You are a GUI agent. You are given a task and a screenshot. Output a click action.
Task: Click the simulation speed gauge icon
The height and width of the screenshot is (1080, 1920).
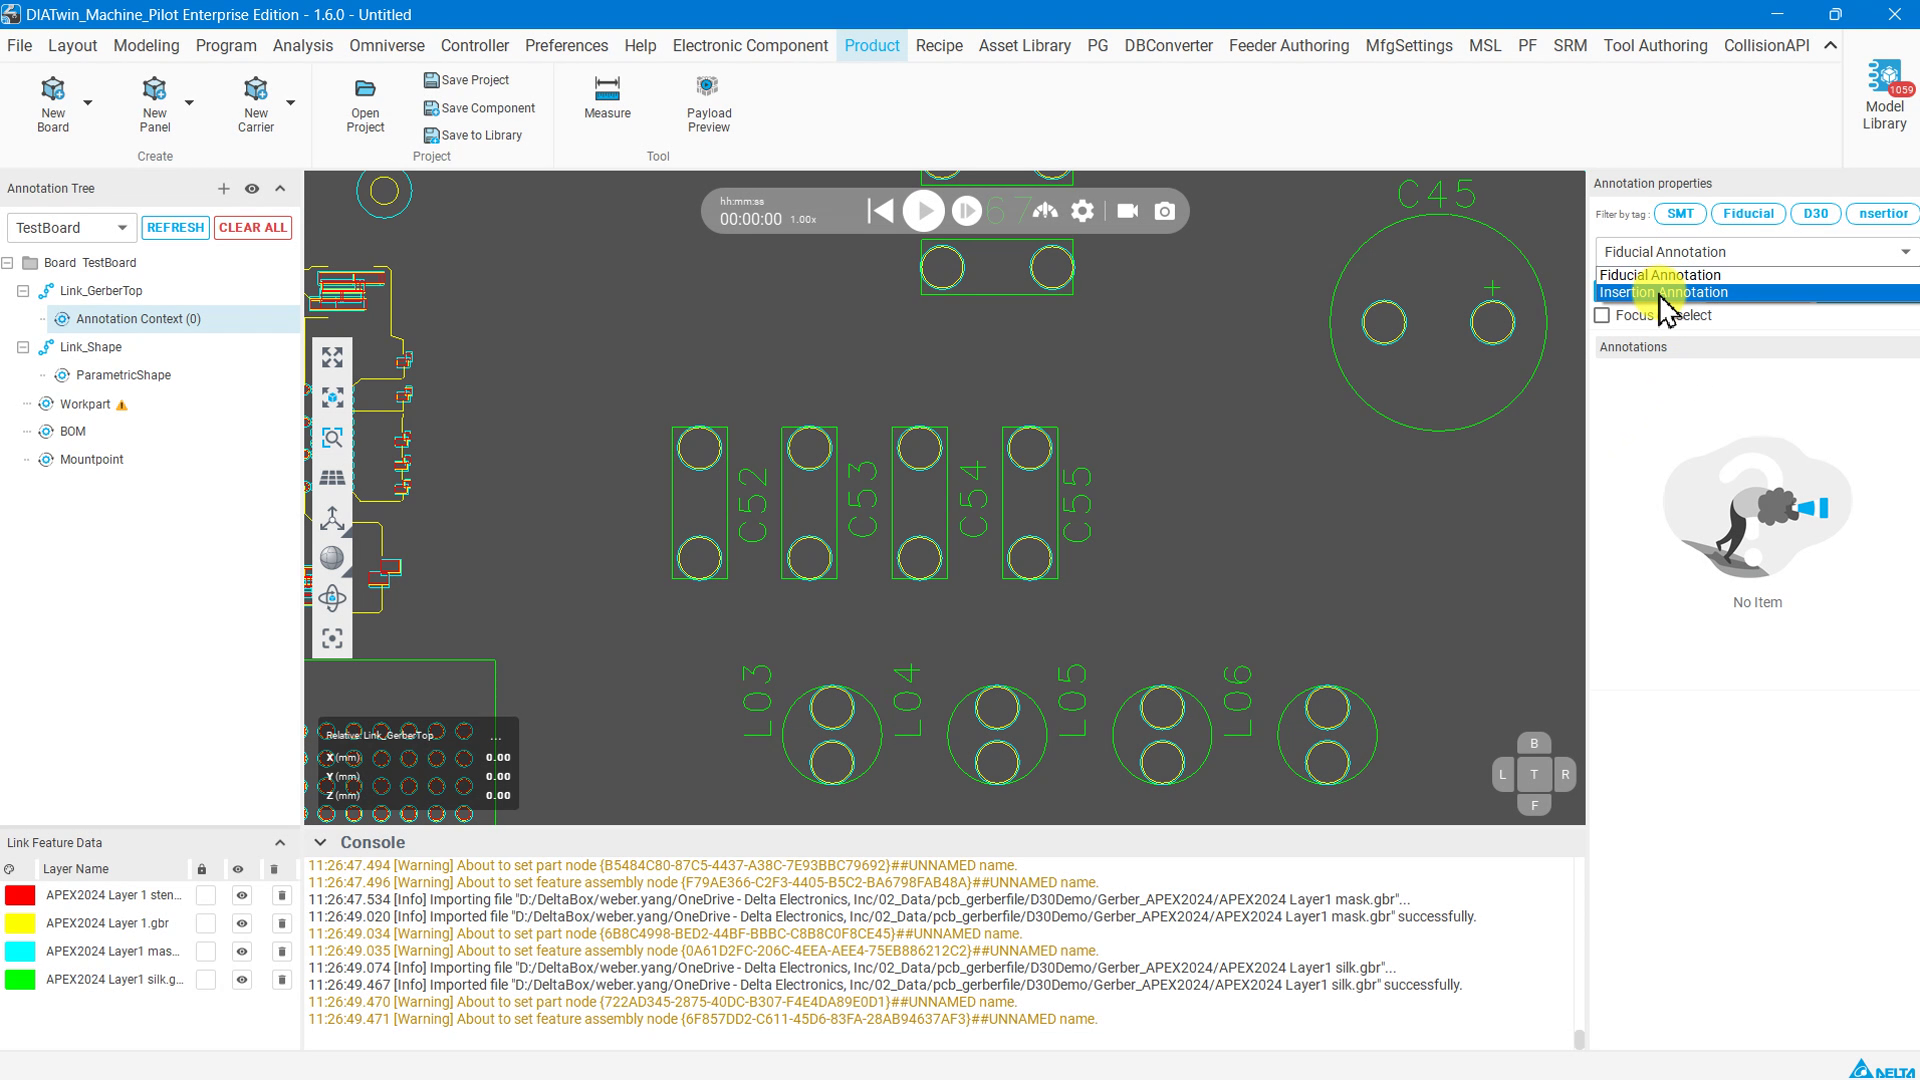pyautogui.click(x=1045, y=211)
